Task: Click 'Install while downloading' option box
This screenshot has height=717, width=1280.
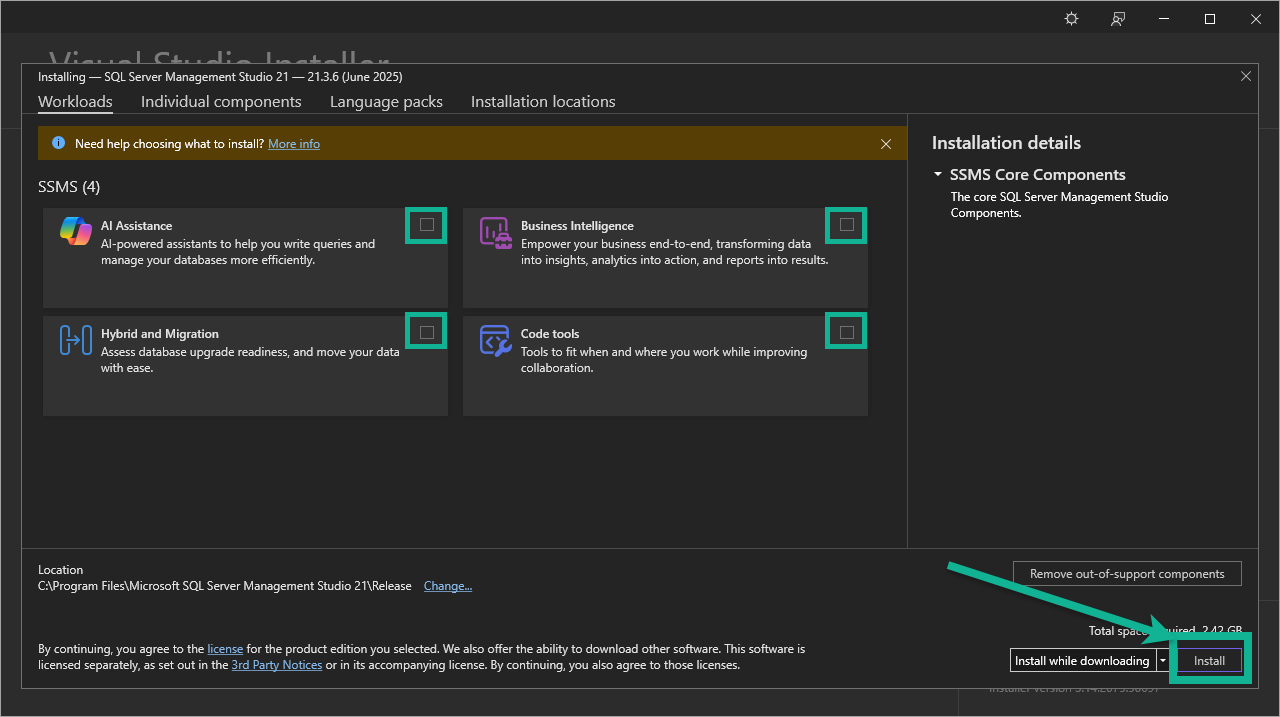Action: pyautogui.click(x=1083, y=661)
